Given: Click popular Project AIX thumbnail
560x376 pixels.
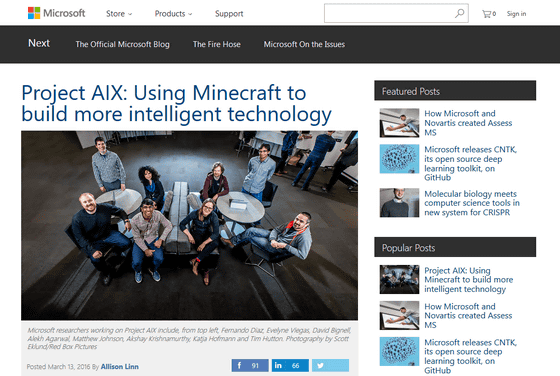Looking at the screenshot, I should (x=399, y=279).
